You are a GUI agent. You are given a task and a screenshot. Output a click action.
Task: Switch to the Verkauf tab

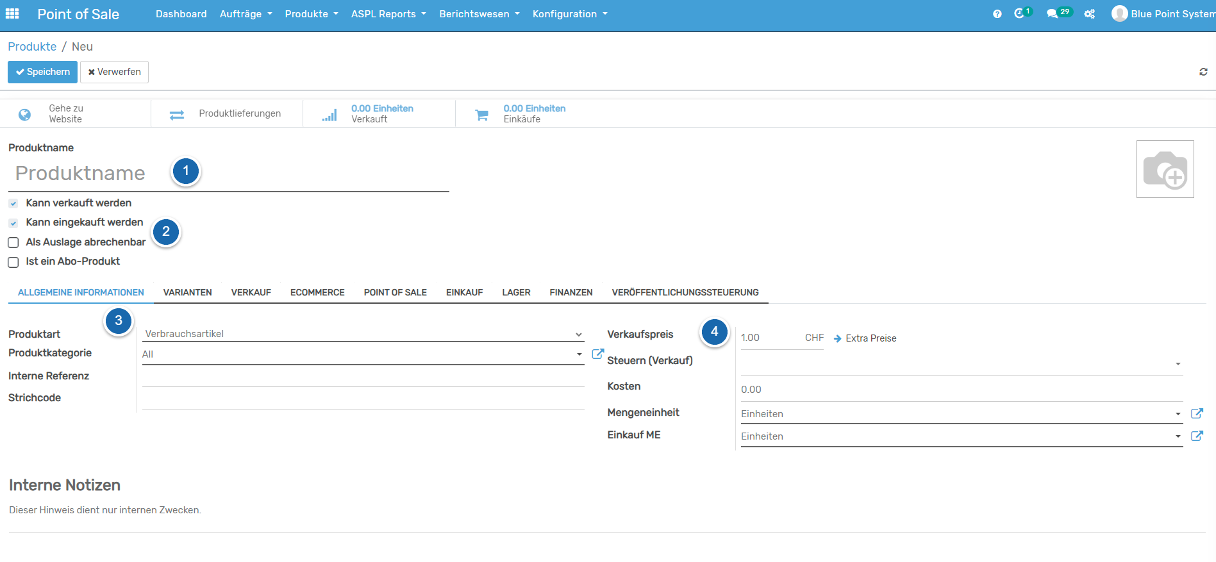point(251,292)
